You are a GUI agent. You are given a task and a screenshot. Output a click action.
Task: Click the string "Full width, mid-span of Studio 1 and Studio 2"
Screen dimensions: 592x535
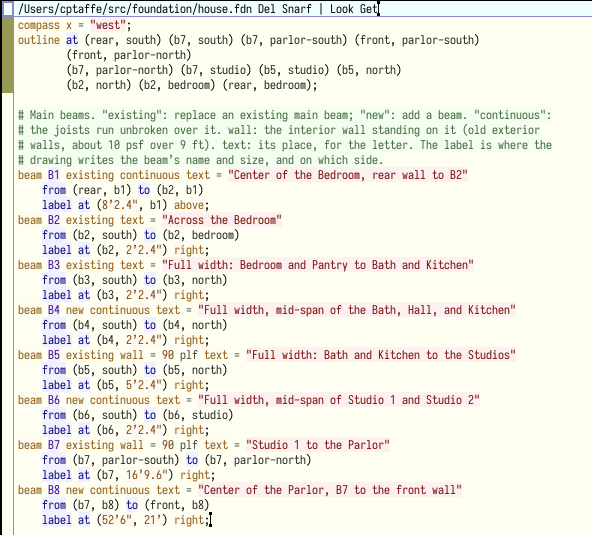(339, 400)
